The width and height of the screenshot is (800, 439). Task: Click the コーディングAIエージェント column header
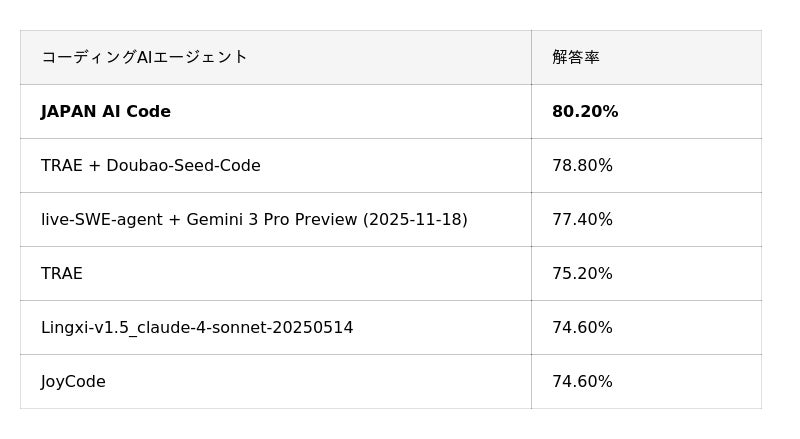coord(144,58)
